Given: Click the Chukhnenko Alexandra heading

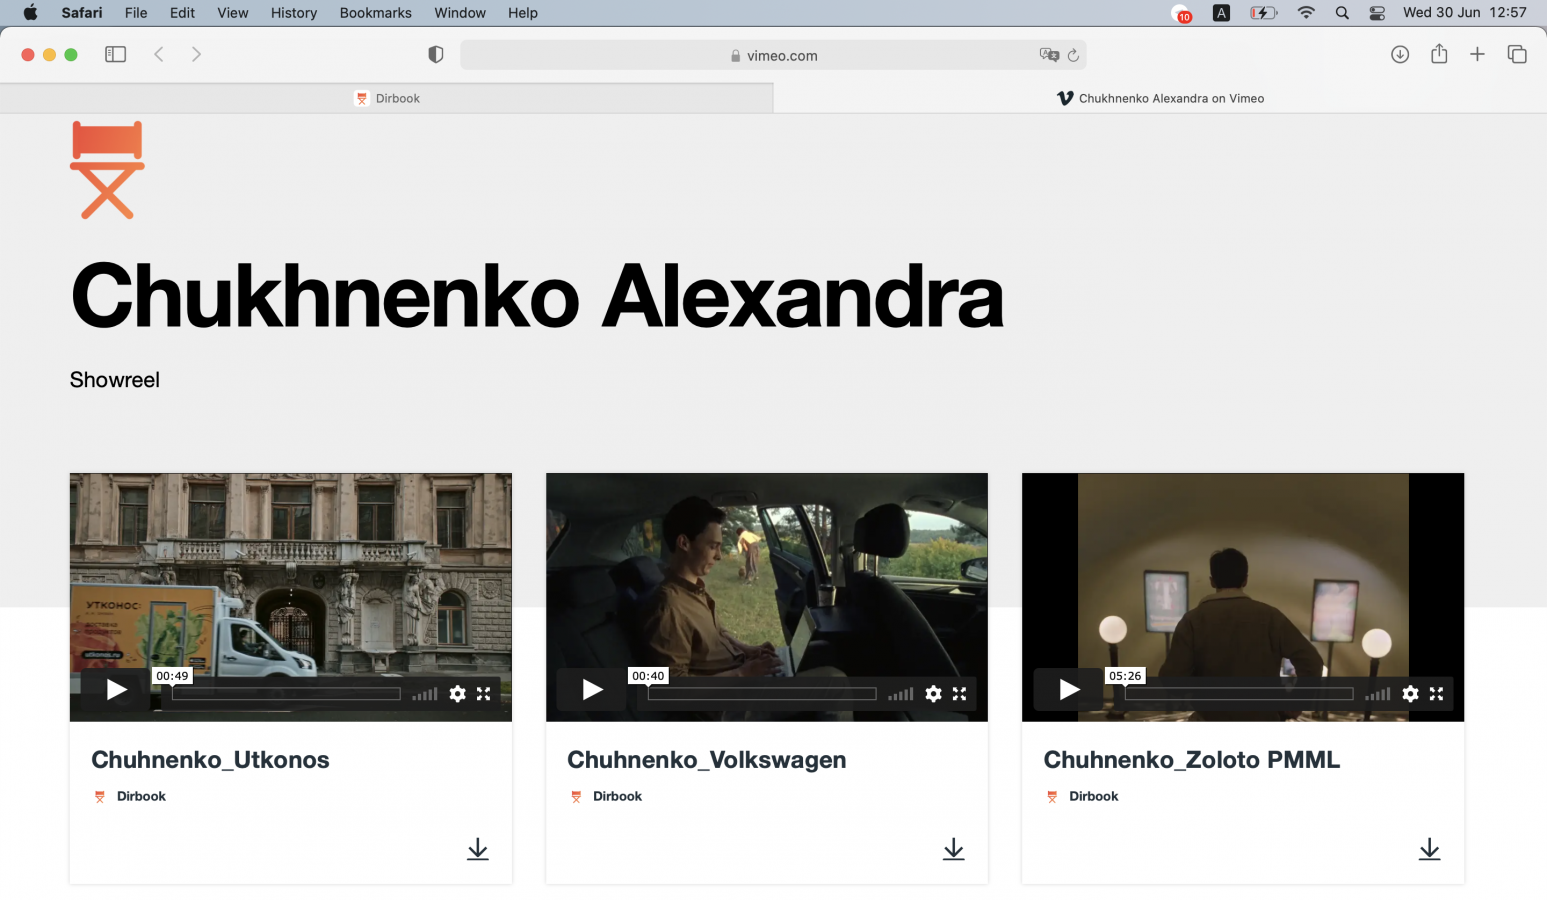Looking at the screenshot, I should 537,296.
